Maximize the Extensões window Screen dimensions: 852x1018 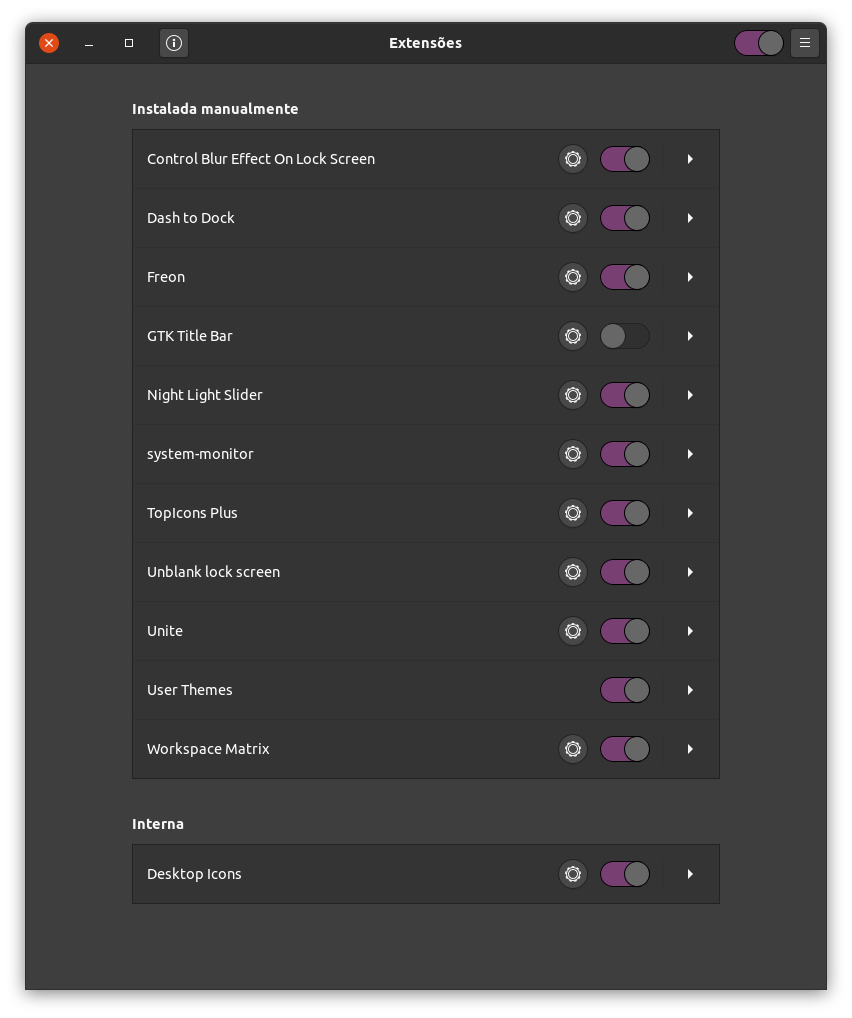click(129, 43)
